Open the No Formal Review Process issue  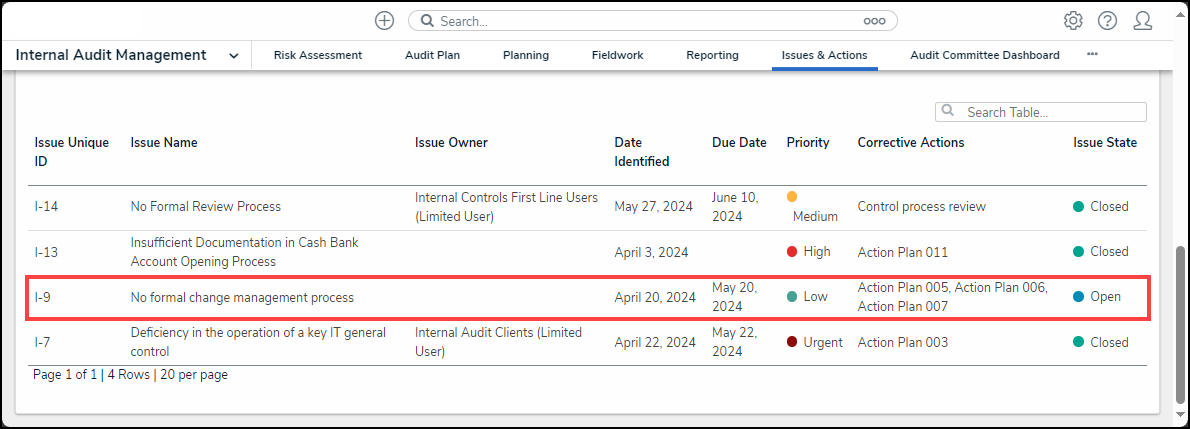pyautogui.click(x=206, y=207)
